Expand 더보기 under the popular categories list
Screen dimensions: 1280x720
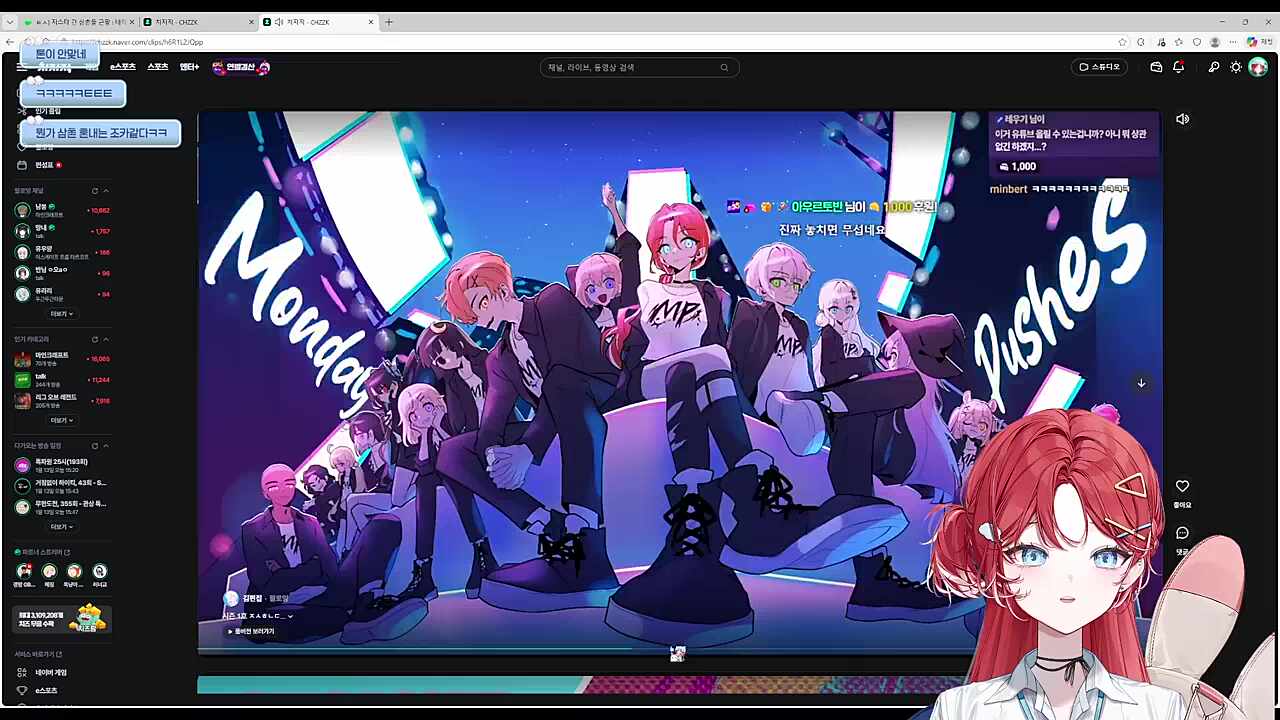click(x=62, y=420)
